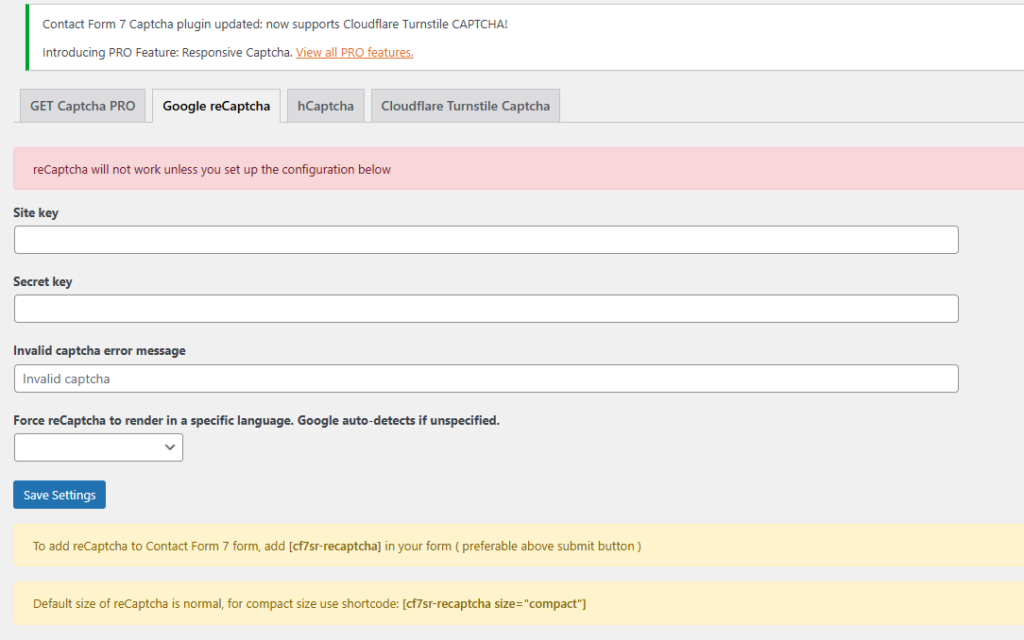This screenshot has height=640, width=1024.
Task: Follow the View all PRO features link
Action: [x=355, y=52]
